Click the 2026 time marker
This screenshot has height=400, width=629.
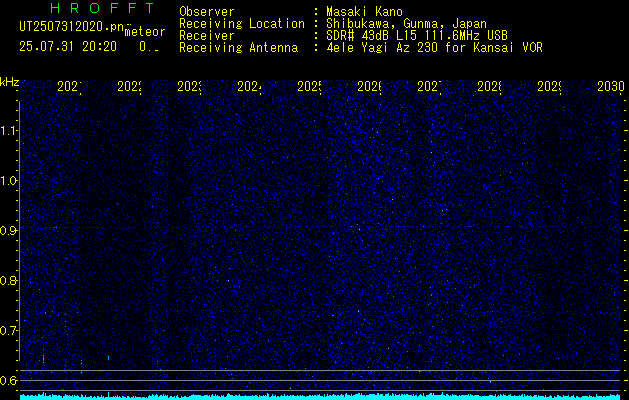pos(369,86)
